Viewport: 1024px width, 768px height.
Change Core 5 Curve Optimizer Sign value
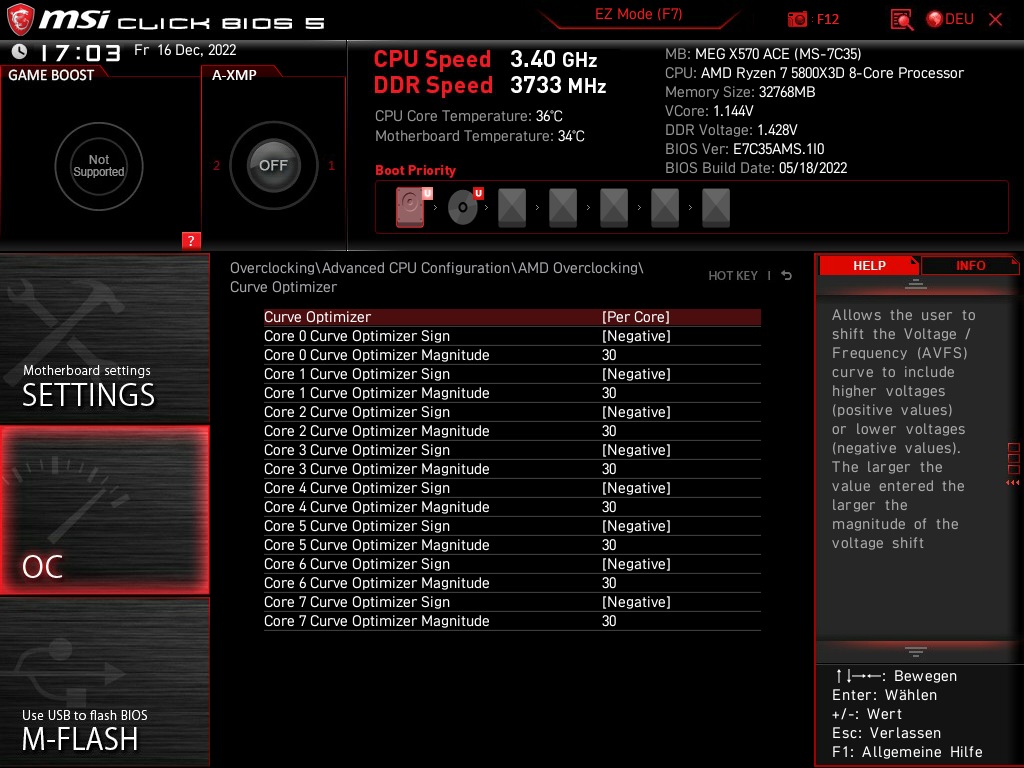(636, 526)
